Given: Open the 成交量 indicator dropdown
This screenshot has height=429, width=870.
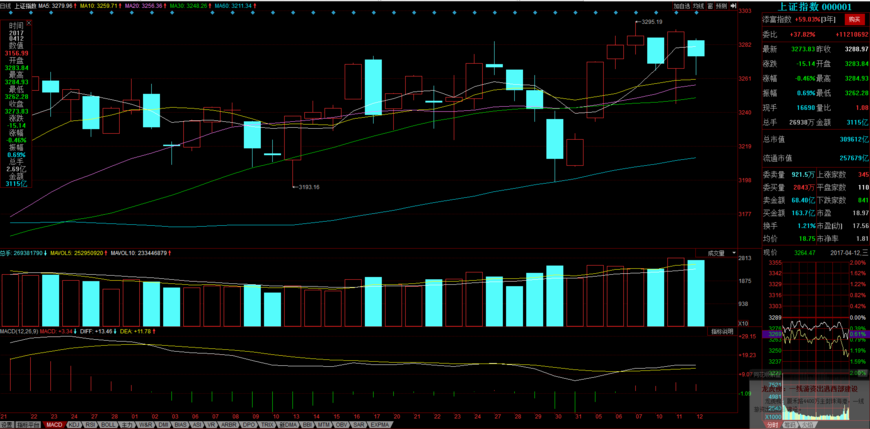Looking at the screenshot, I should pyautogui.click(x=722, y=253).
